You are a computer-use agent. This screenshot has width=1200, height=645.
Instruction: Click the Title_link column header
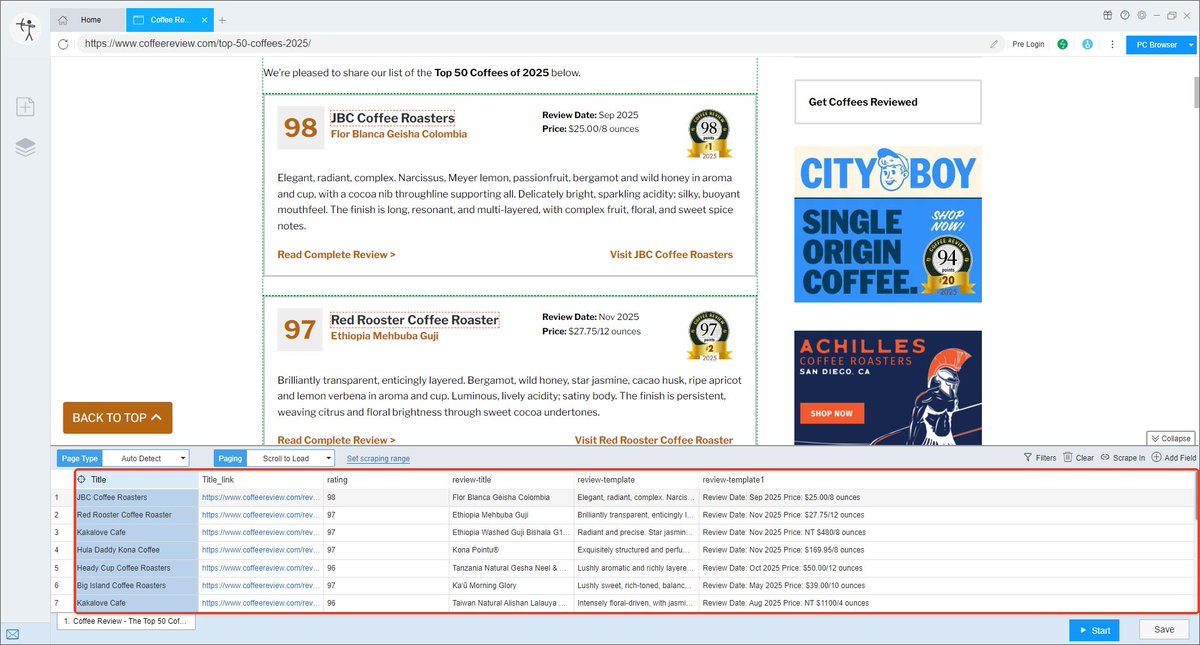261,480
